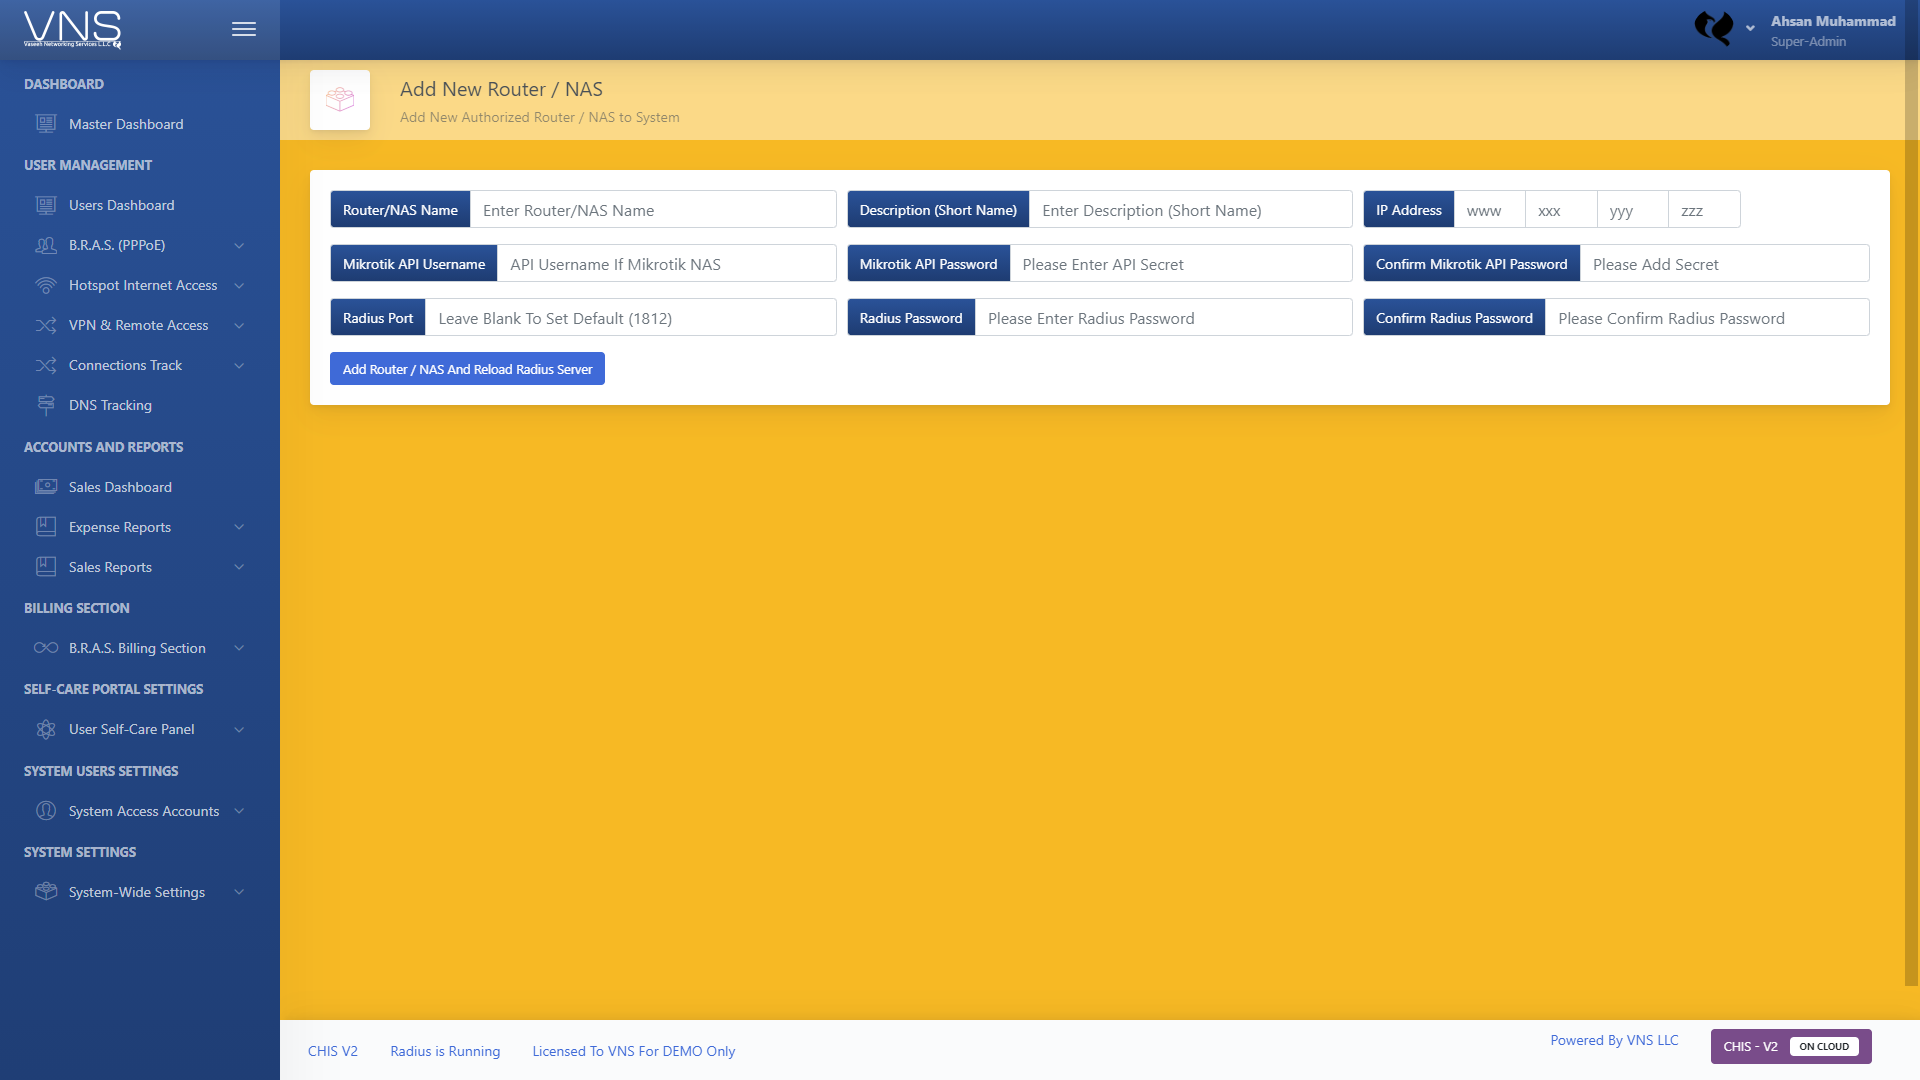Expand System-Wide Settings submenu

pos(239,892)
